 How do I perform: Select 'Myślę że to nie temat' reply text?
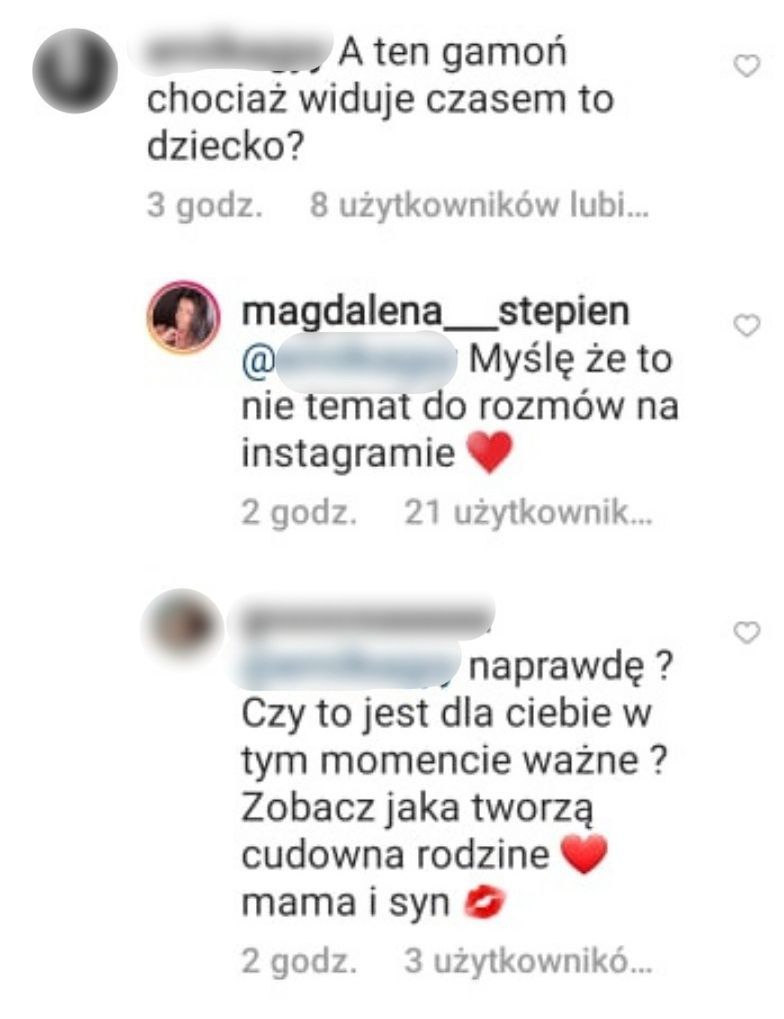tap(460, 406)
